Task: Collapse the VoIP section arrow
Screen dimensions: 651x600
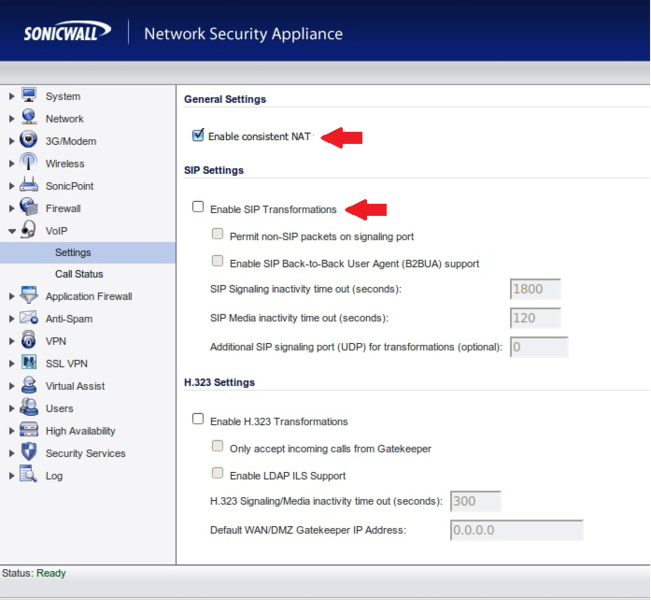Action: [x=11, y=231]
